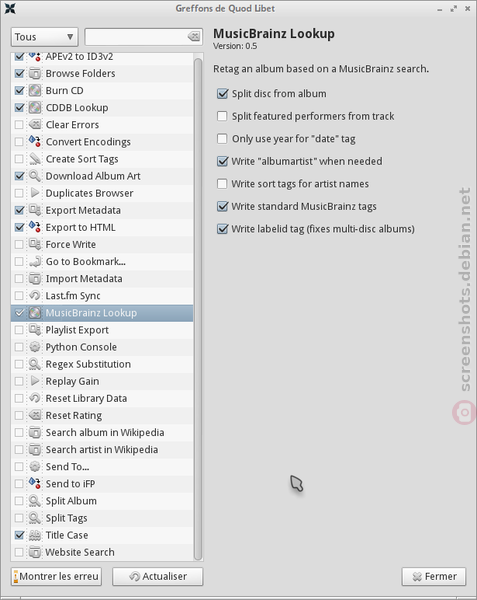477x600 pixels.
Task: Select Search artist in Wikipedia row
Action: point(102,449)
